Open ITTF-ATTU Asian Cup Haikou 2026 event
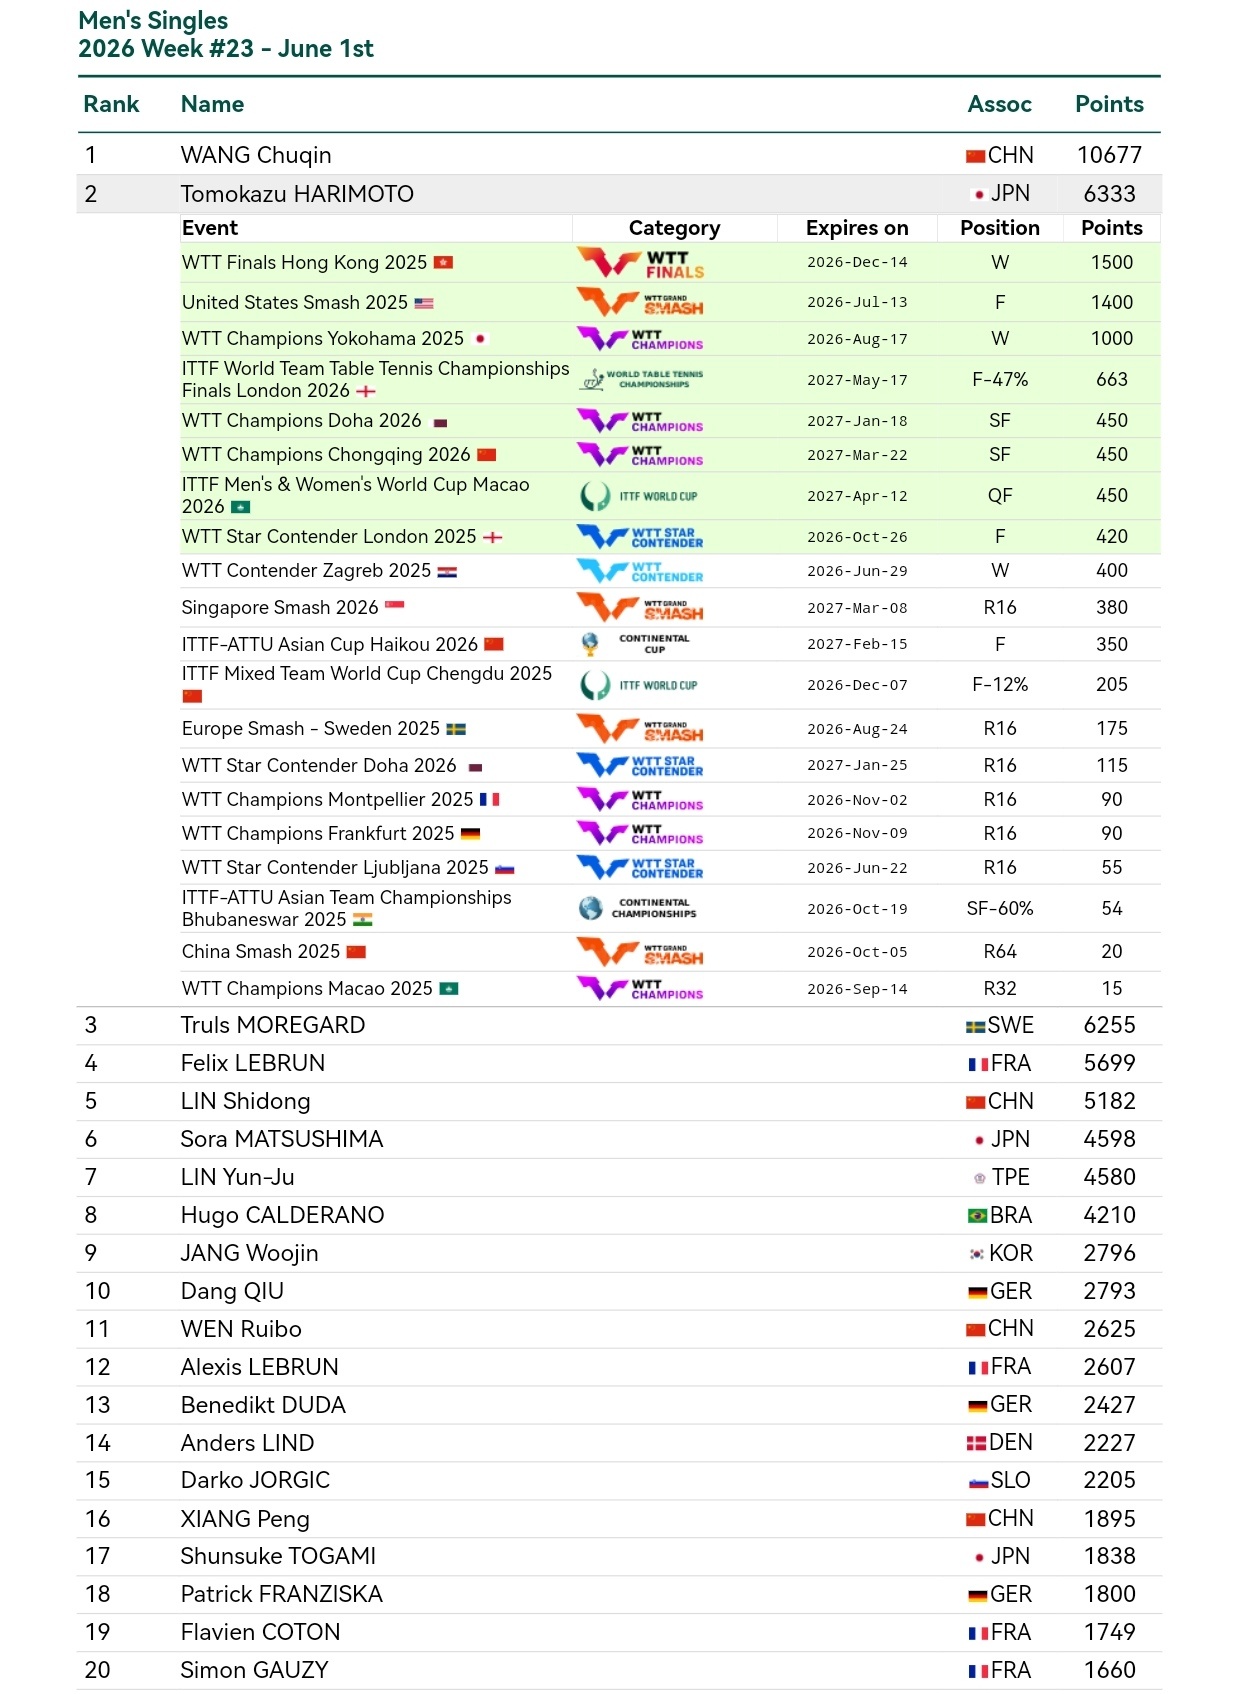 click(330, 645)
